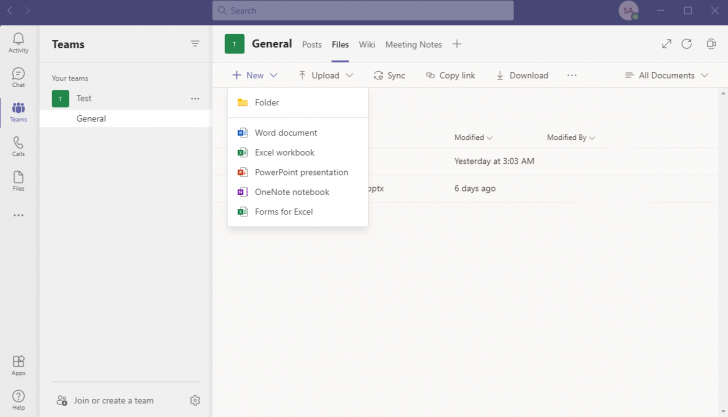Viewport: 728px width, 417px height.
Task: Go back with the back arrow
Action: [x=9, y=10]
